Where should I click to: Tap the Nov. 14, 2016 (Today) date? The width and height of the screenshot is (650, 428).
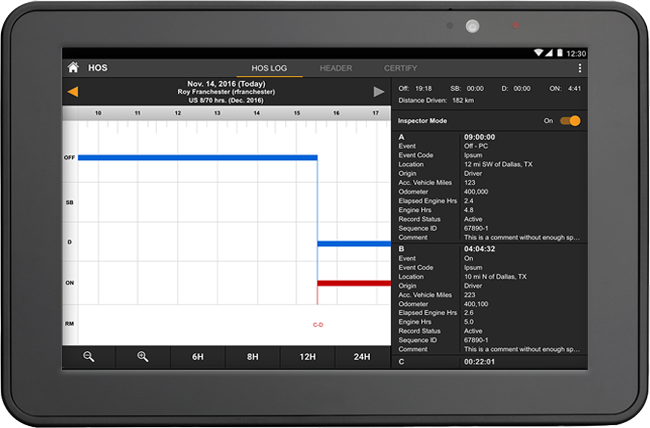(x=226, y=84)
